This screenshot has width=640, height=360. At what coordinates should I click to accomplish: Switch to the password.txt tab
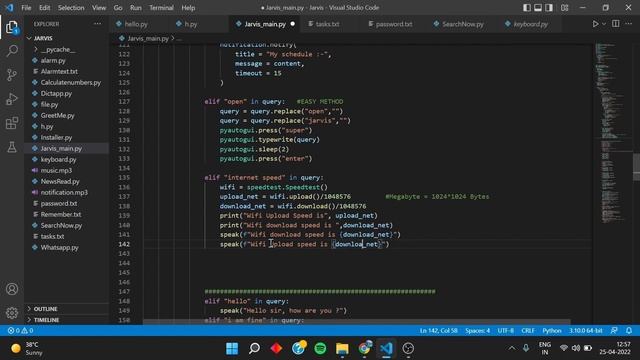pyautogui.click(x=394, y=24)
